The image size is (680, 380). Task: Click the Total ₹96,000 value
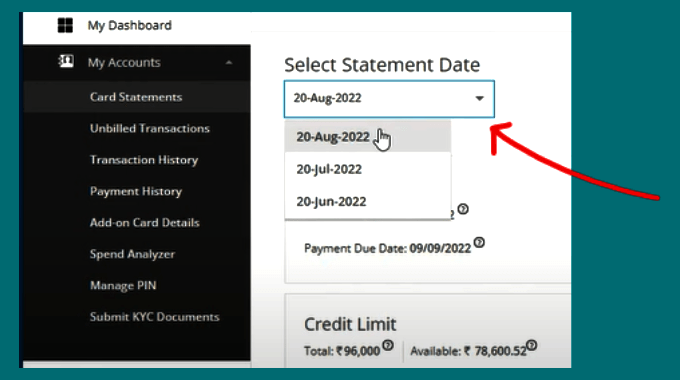tap(342, 351)
